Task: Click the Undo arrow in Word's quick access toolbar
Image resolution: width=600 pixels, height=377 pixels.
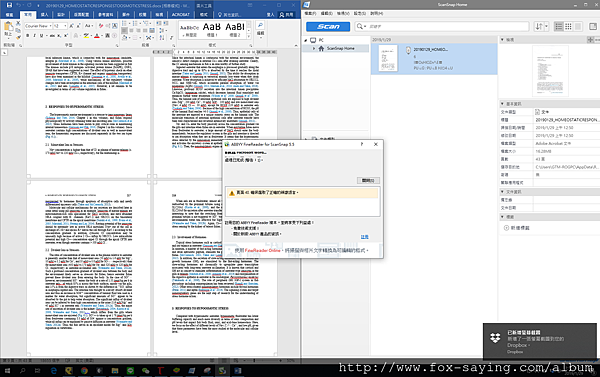Action: [18, 5]
